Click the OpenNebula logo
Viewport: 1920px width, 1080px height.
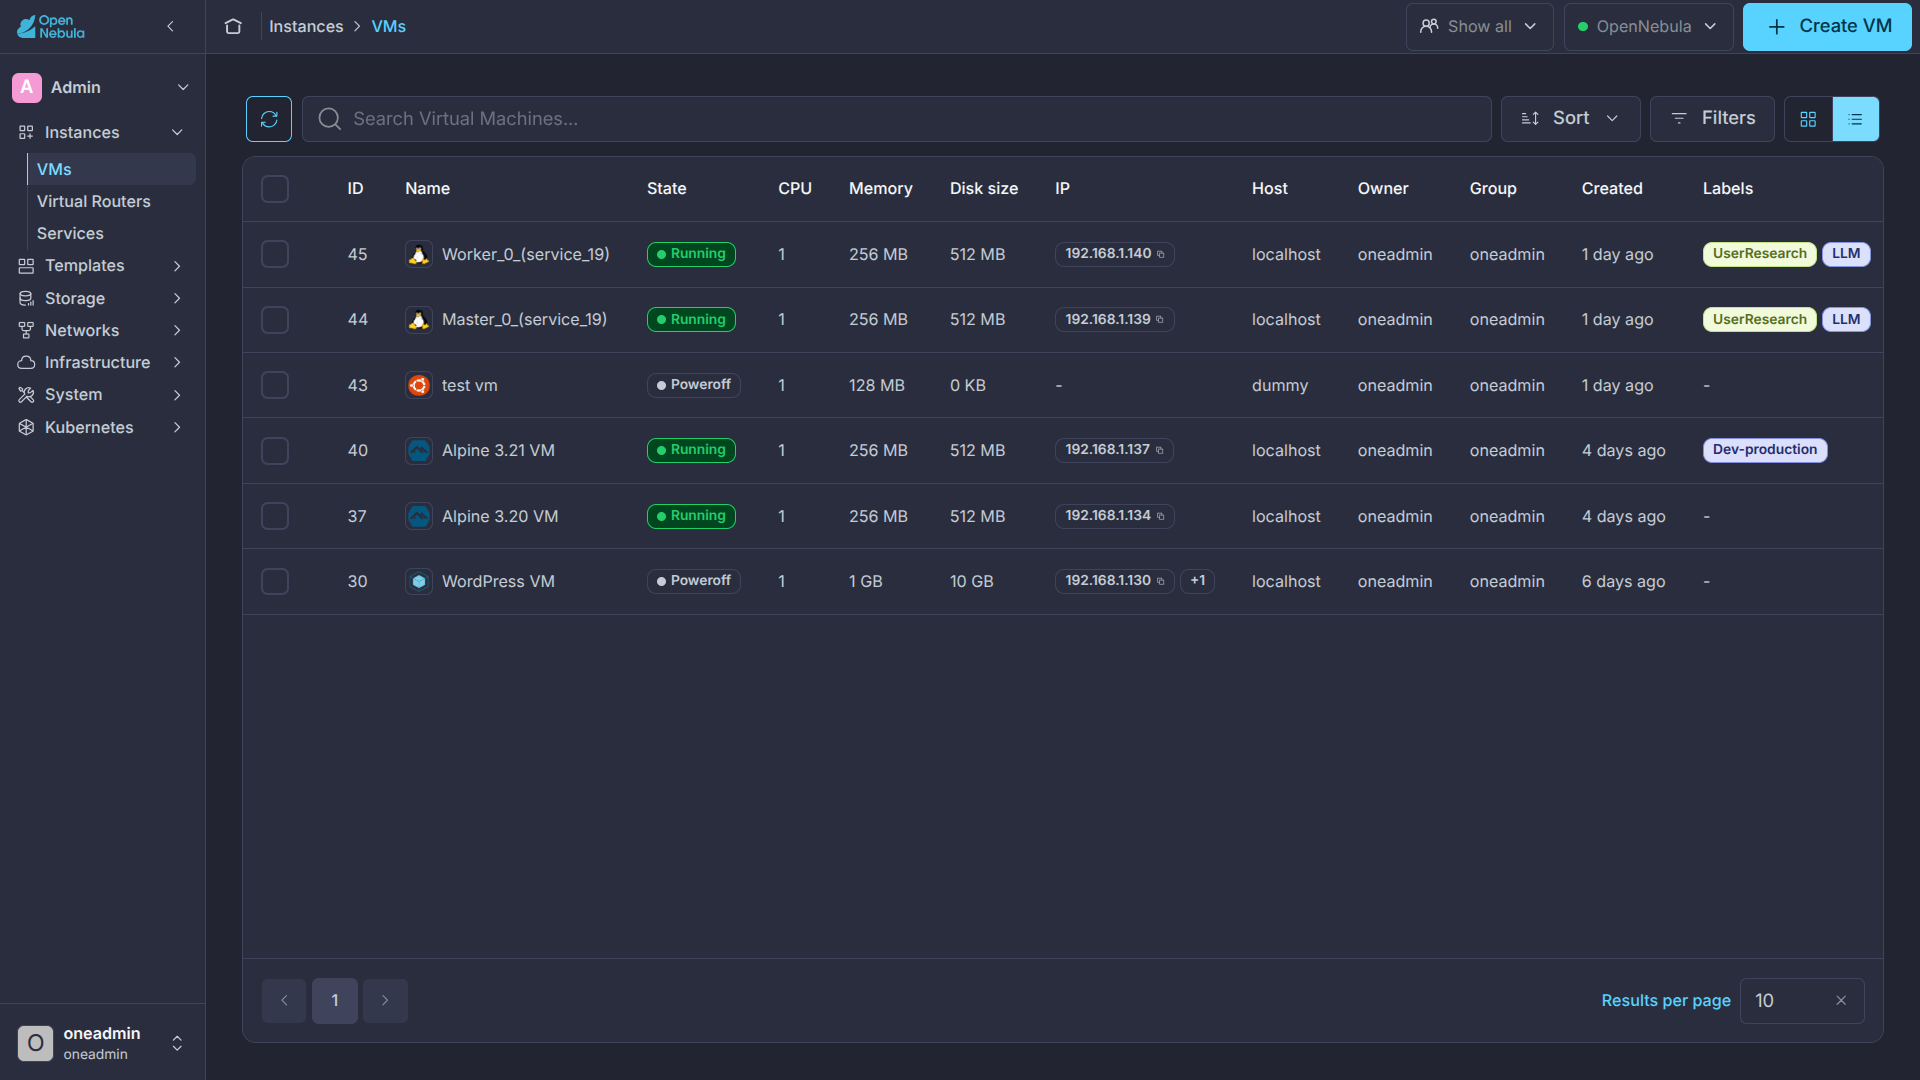click(x=51, y=27)
